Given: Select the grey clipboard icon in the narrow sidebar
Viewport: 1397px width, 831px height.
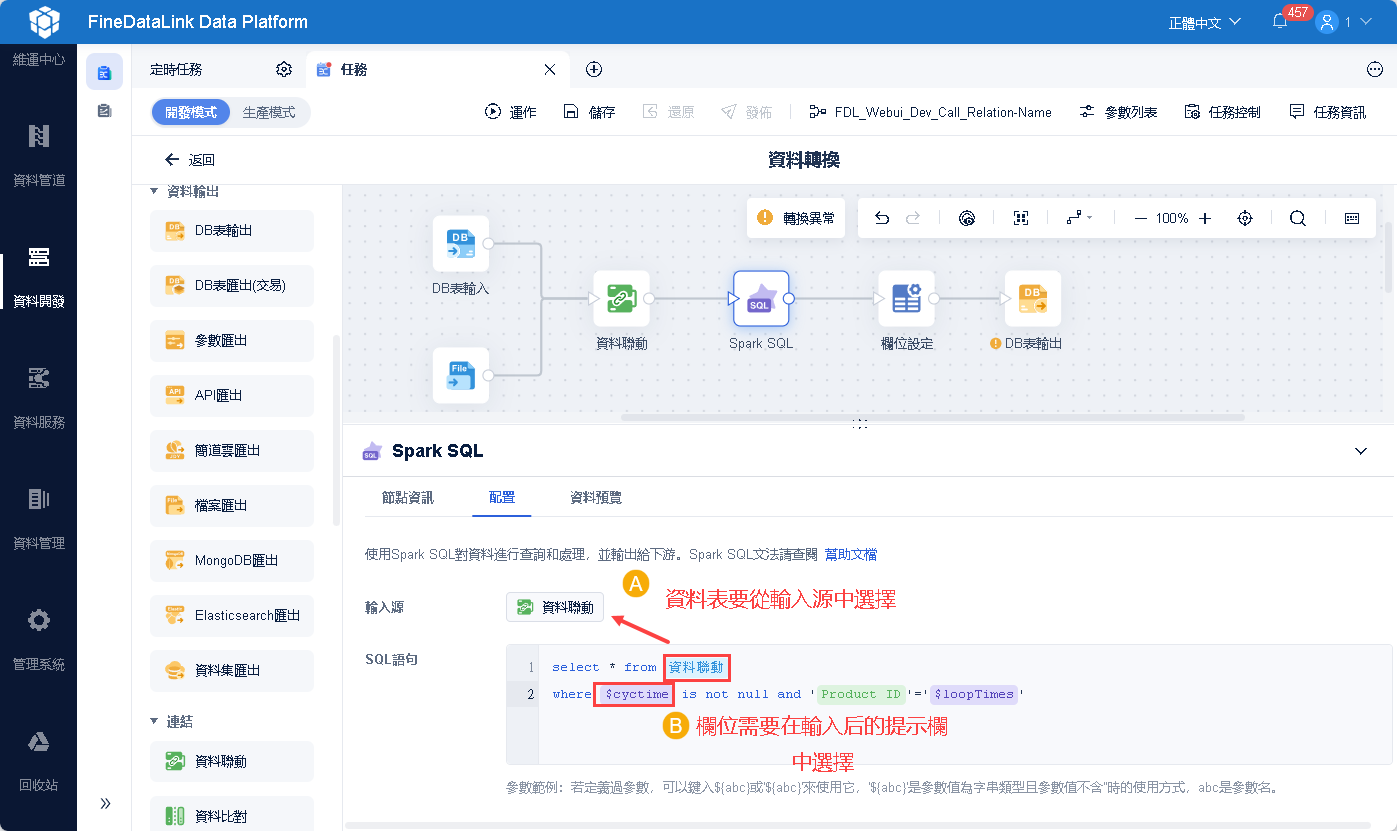Looking at the screenshot, I should coord(104,111).
